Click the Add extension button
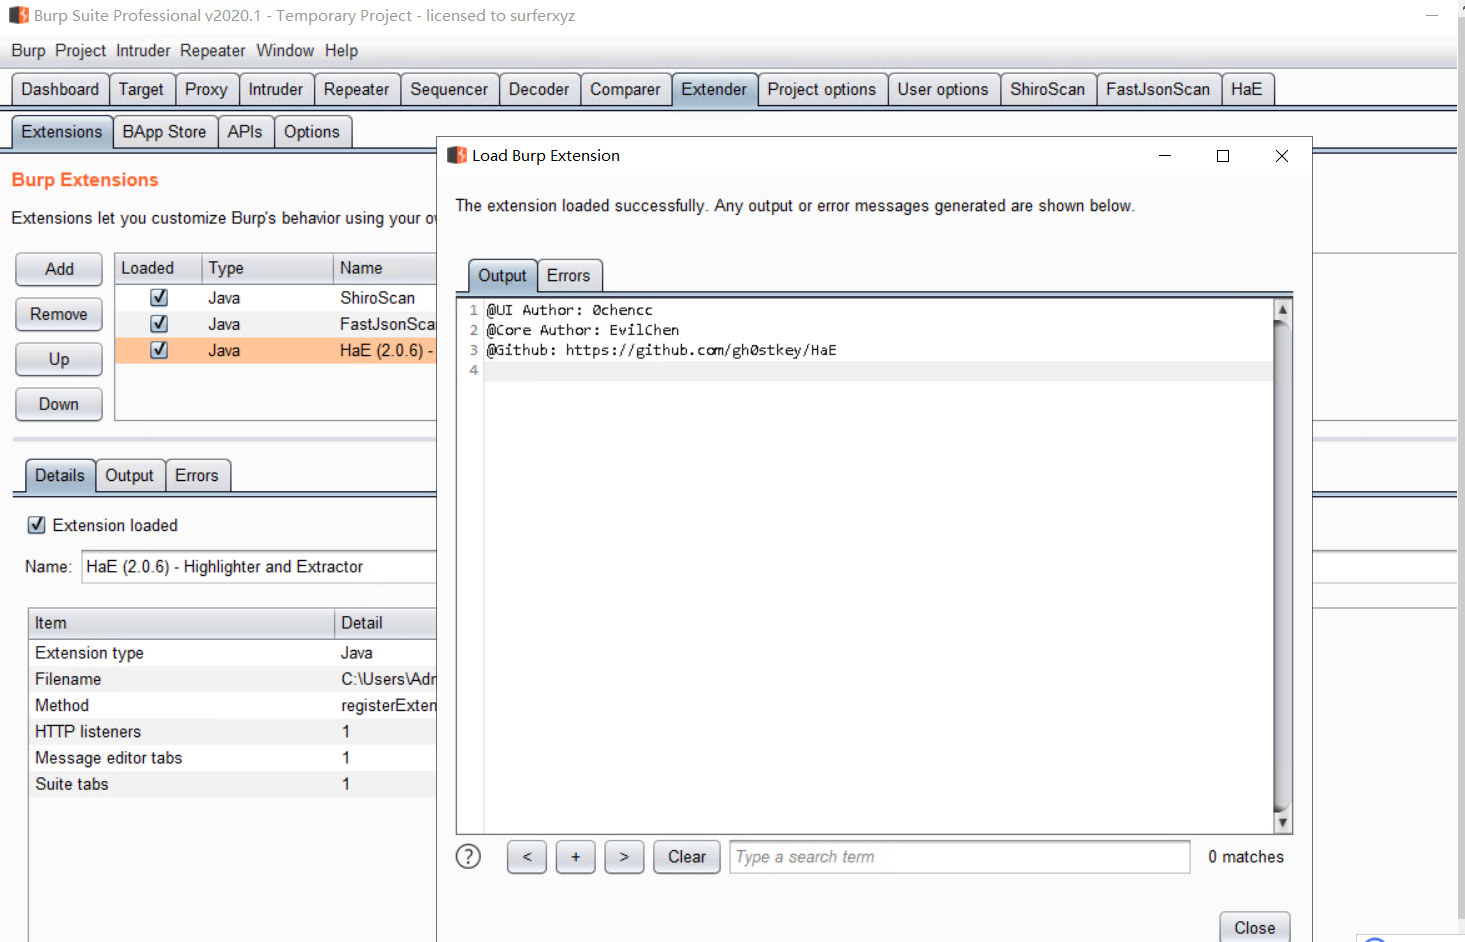This screenshot has height=942, width=1465. click(x=59, y=269)
